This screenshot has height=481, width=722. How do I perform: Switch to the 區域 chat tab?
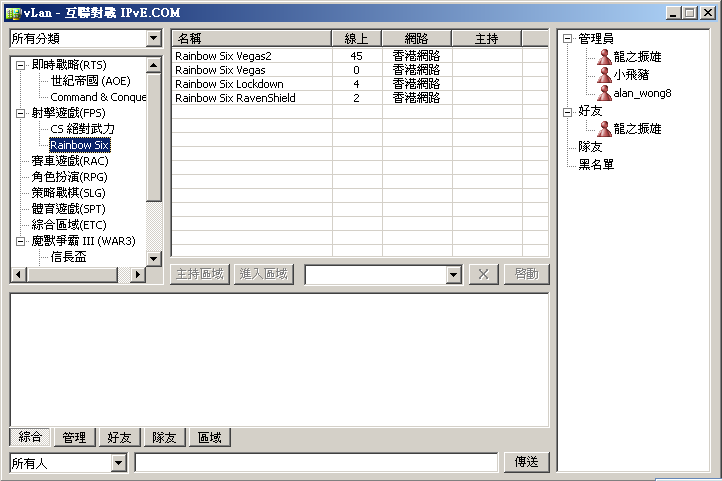coord(210,437)
